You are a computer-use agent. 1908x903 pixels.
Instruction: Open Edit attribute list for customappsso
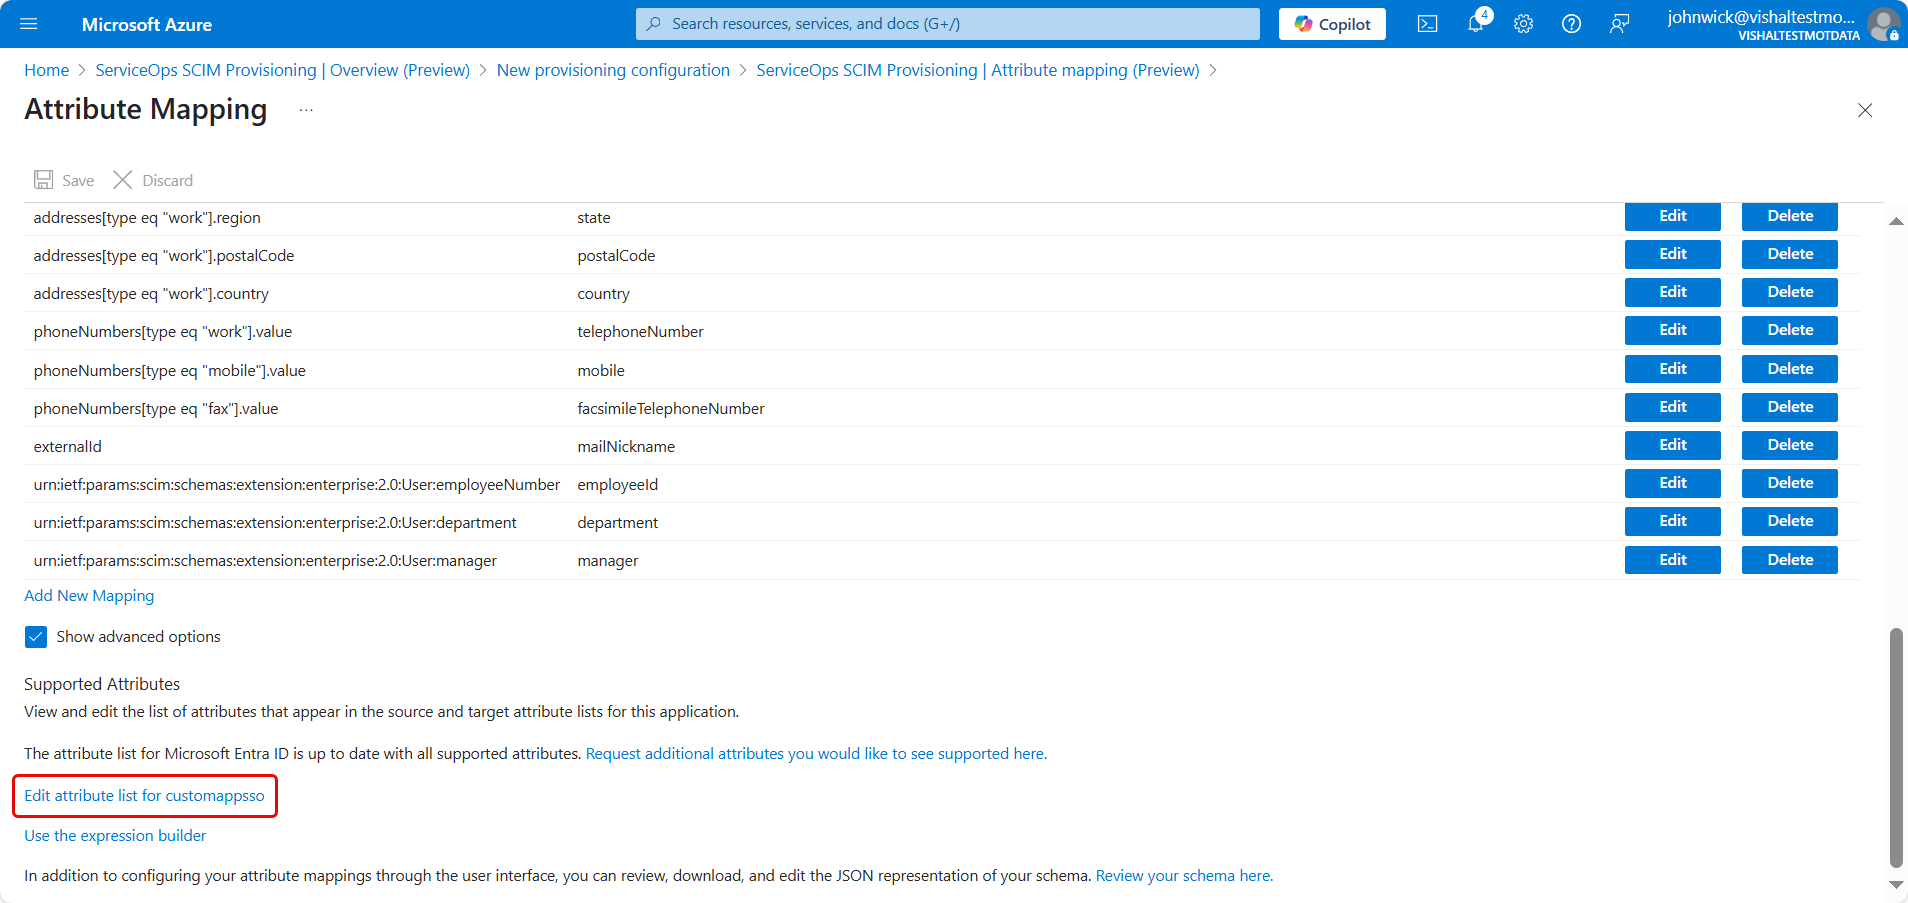[x=144, y=796]
